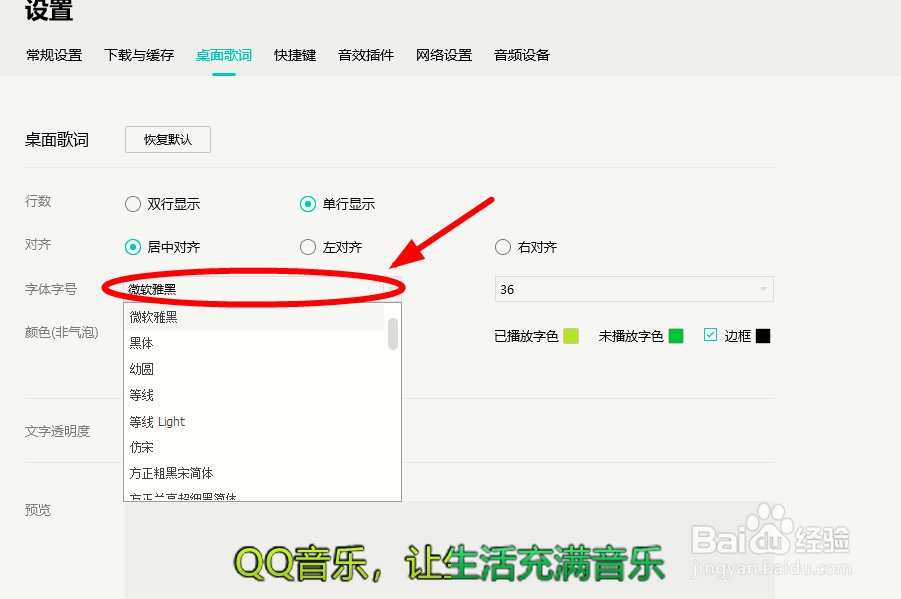Click the font list scrollbar thumb
901x599 pixels.
[393, 333]
